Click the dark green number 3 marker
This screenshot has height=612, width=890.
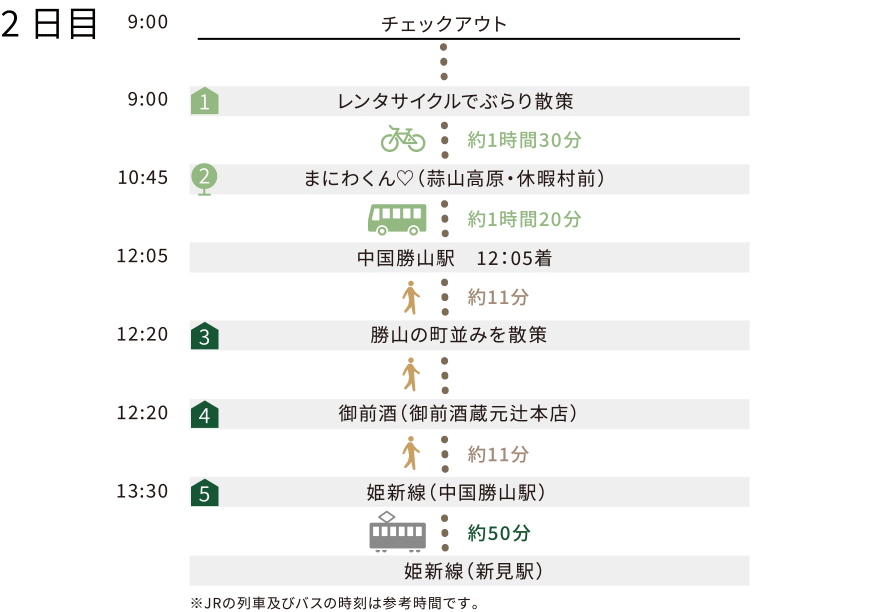pyautogui.click(x=205, y=336)
